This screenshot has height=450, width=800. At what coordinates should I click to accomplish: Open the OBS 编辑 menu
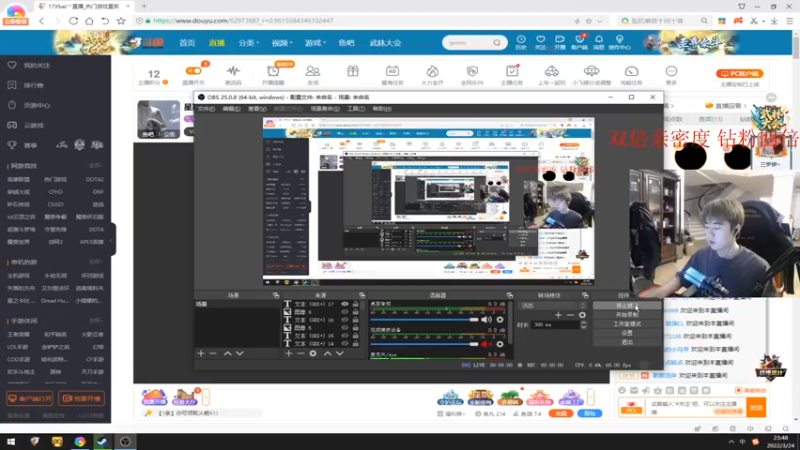coord(231,109)
